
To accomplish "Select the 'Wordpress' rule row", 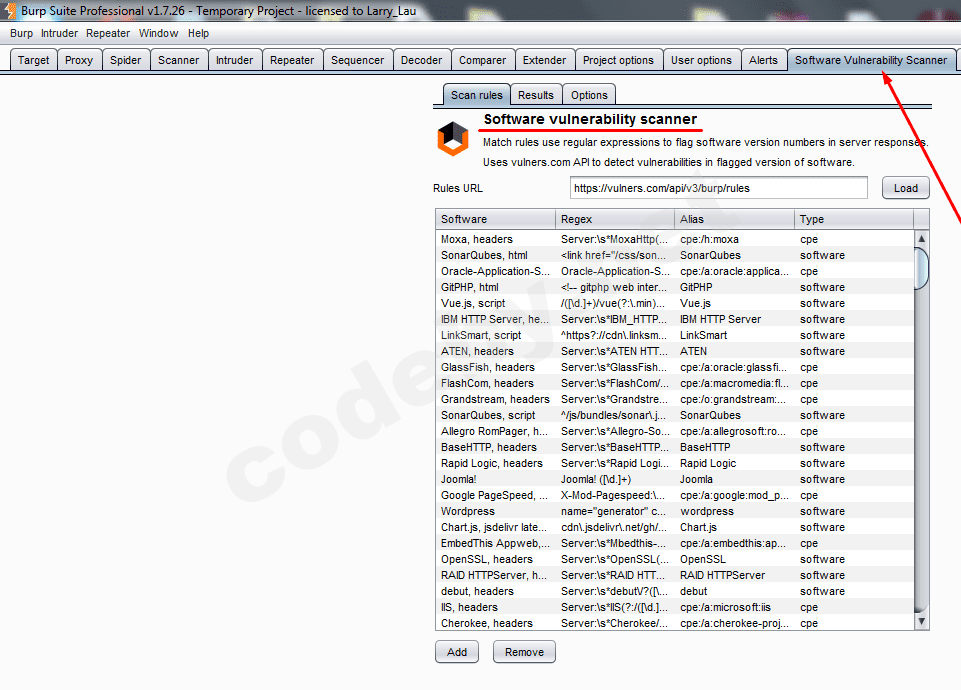I will click(674, 511).
